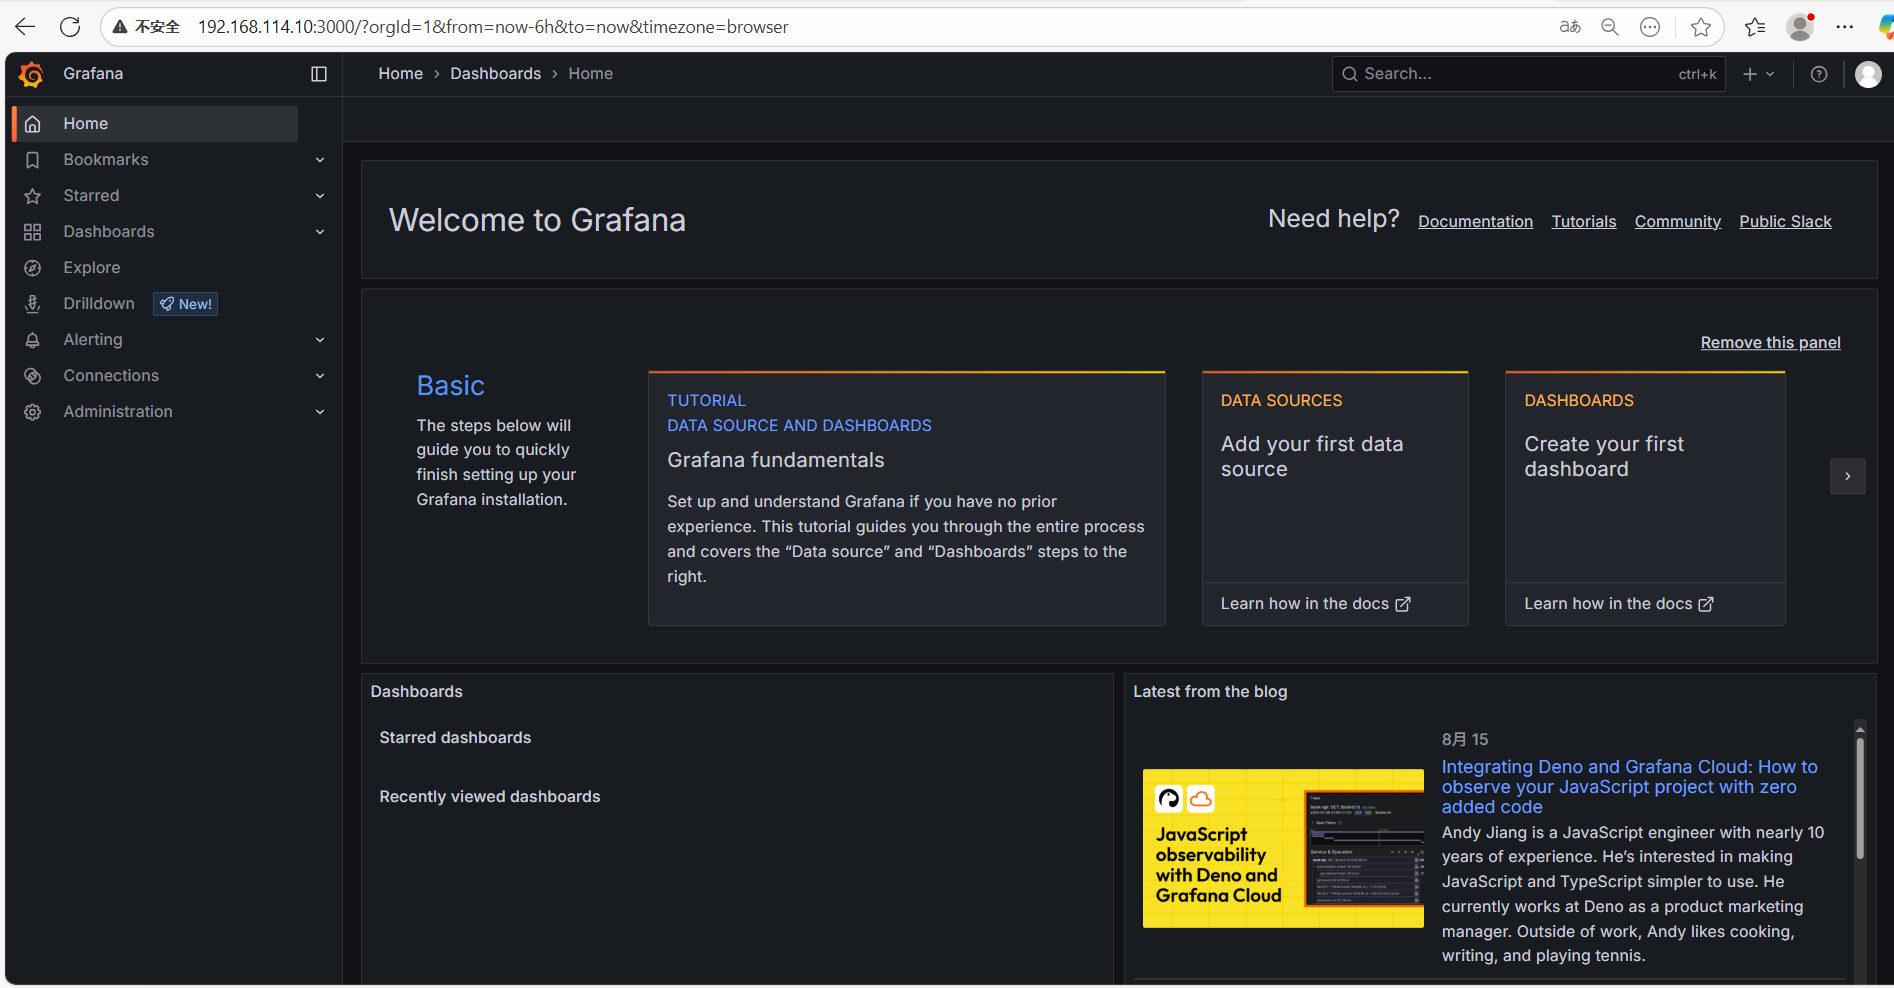This screenshot has width=1894, height=988.
Task: Click the search magnifier icon in Grafana
Action: tap(1350, 74)
